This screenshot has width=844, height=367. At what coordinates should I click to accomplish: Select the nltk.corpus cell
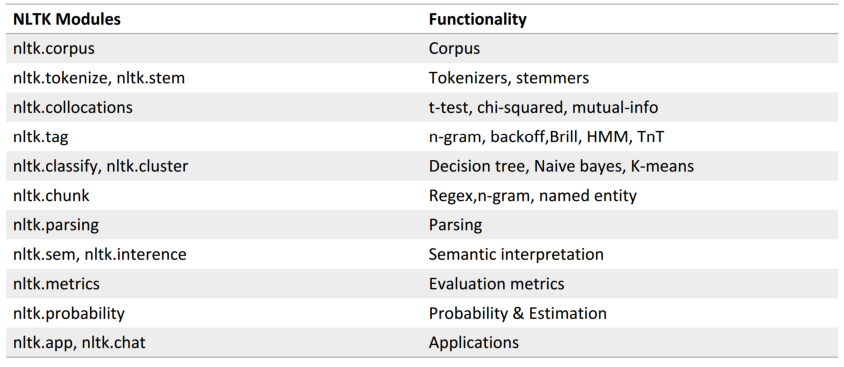[x=54, y=48]
